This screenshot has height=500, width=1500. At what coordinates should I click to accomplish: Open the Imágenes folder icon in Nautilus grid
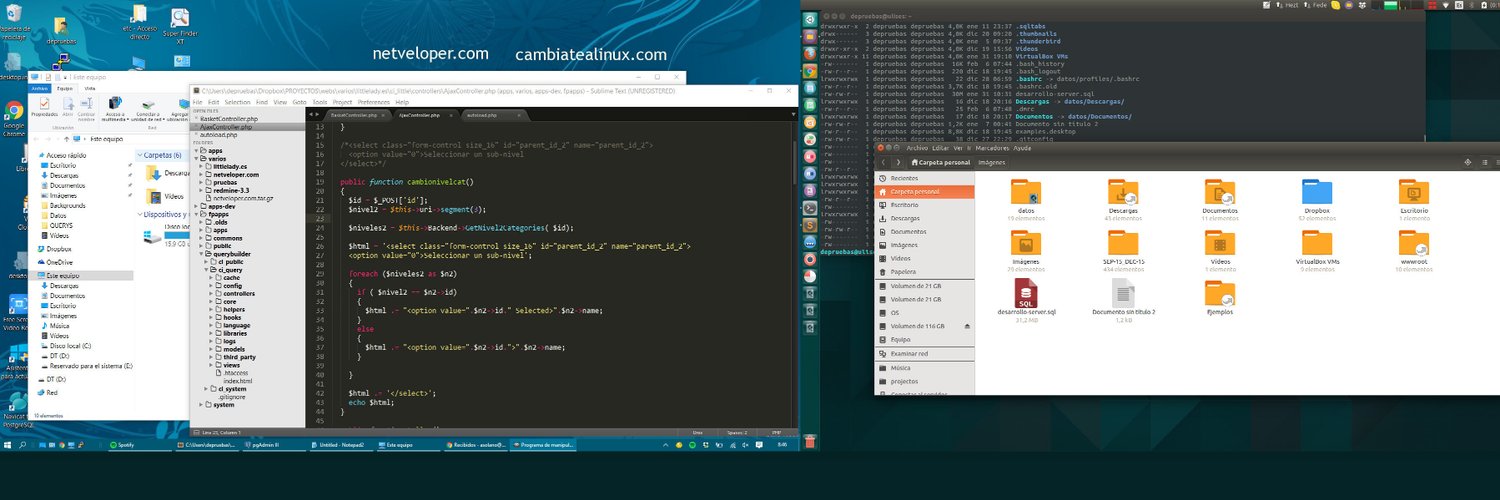point(1025,243)
